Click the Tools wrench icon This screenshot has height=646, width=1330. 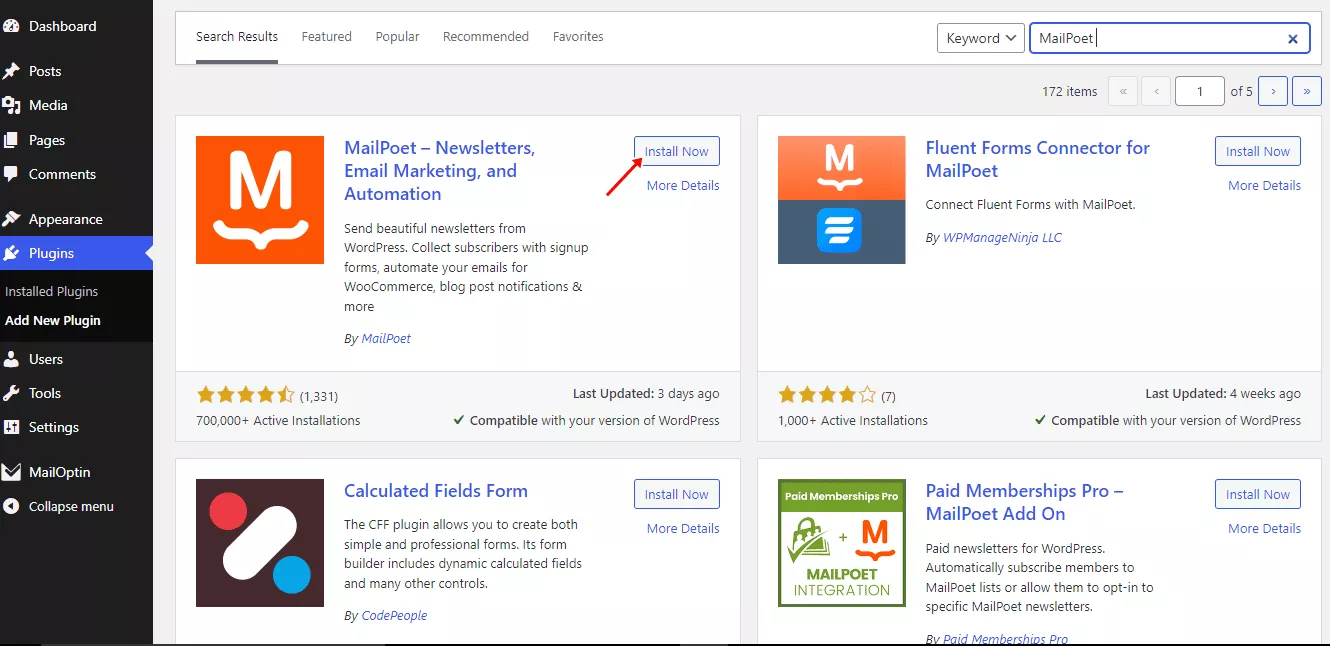pyautogui.click(x=12, y=393)
